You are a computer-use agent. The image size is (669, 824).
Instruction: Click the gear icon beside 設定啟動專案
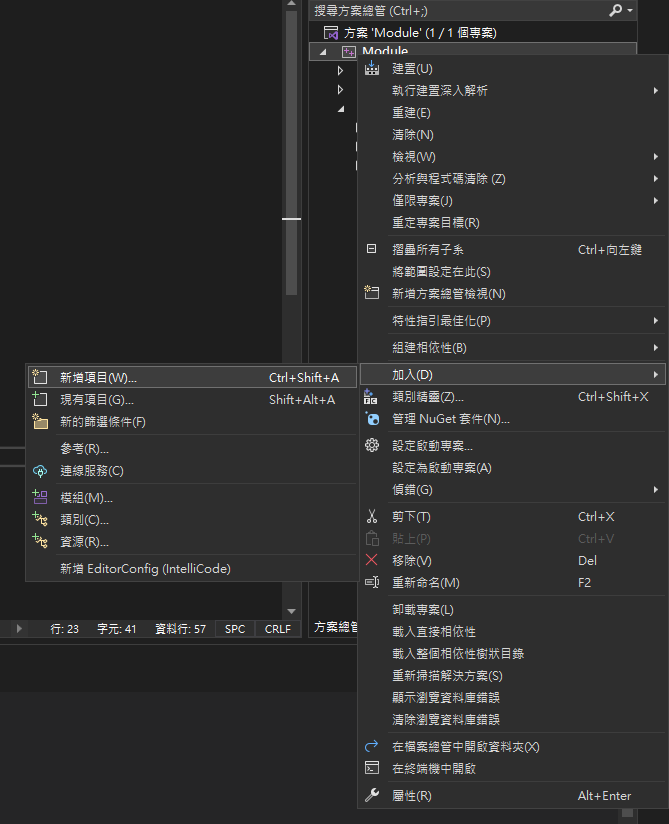[x=372, y=446]
